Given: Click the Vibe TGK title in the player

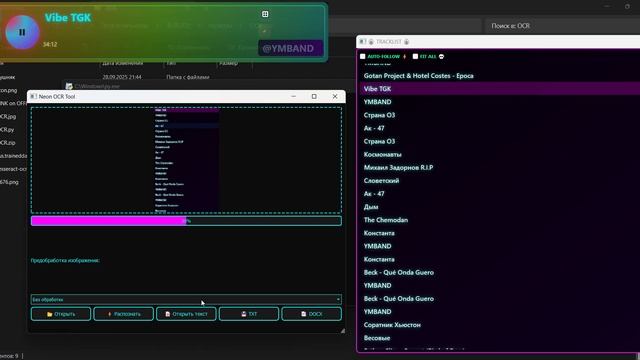Looking at the screenshot, I should point(68,18).
